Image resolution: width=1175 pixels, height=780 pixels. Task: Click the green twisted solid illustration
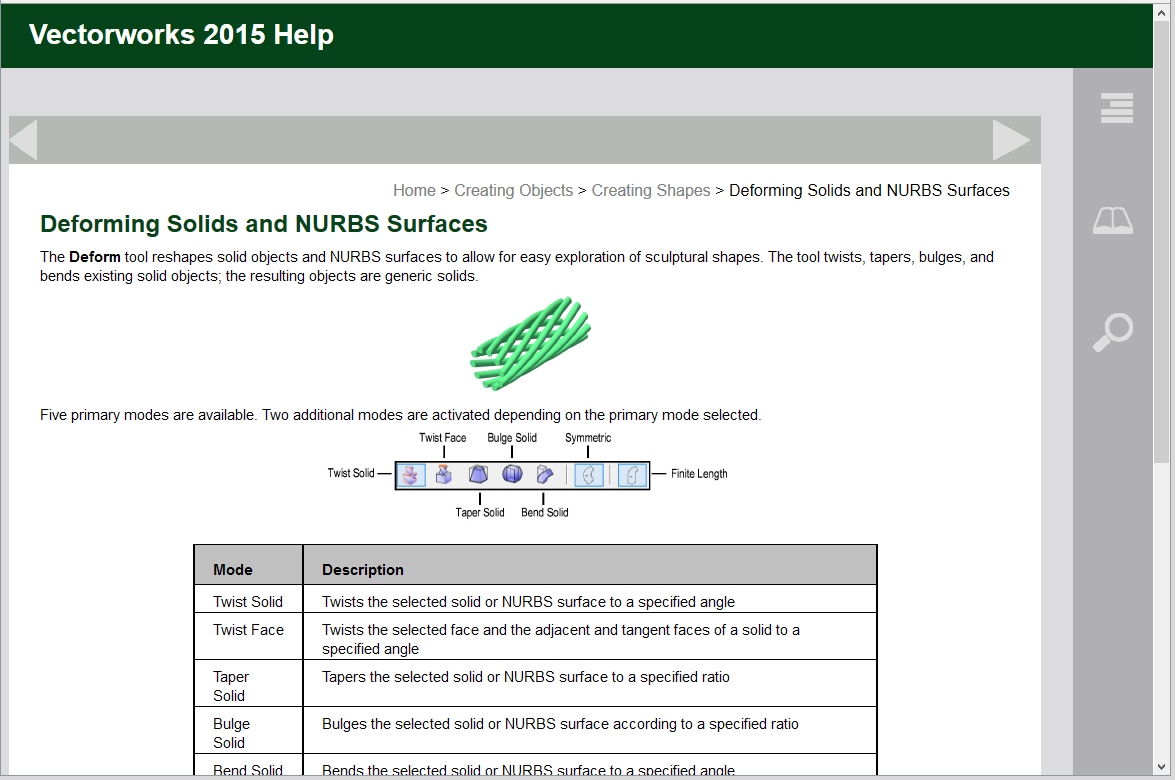[x=531, y=343]
